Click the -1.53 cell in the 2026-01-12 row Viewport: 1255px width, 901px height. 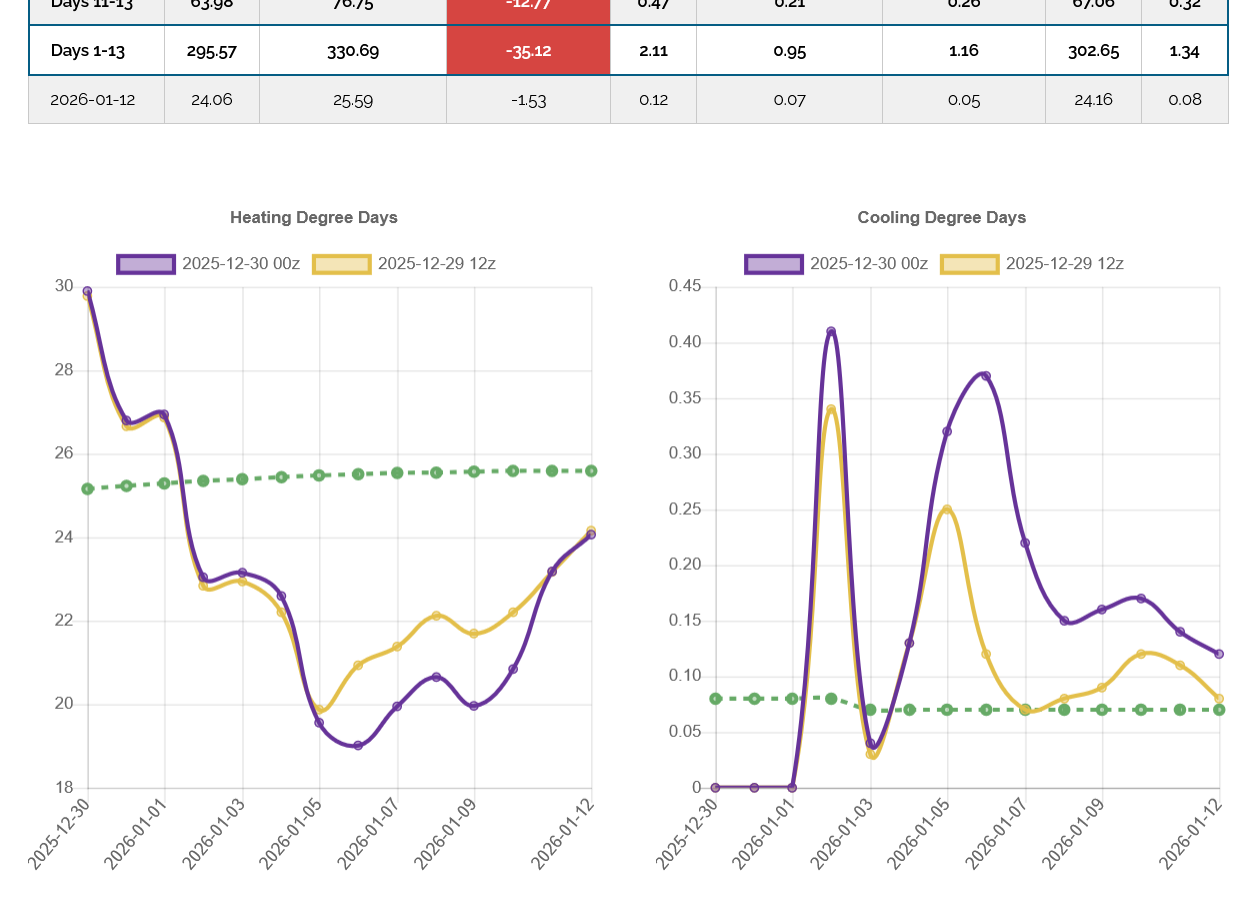click(528, 100)
